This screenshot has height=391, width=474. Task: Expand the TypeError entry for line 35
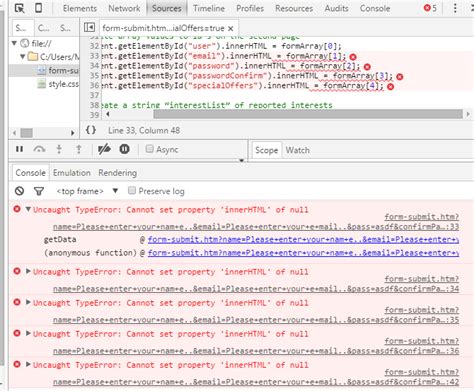(28, 302)
